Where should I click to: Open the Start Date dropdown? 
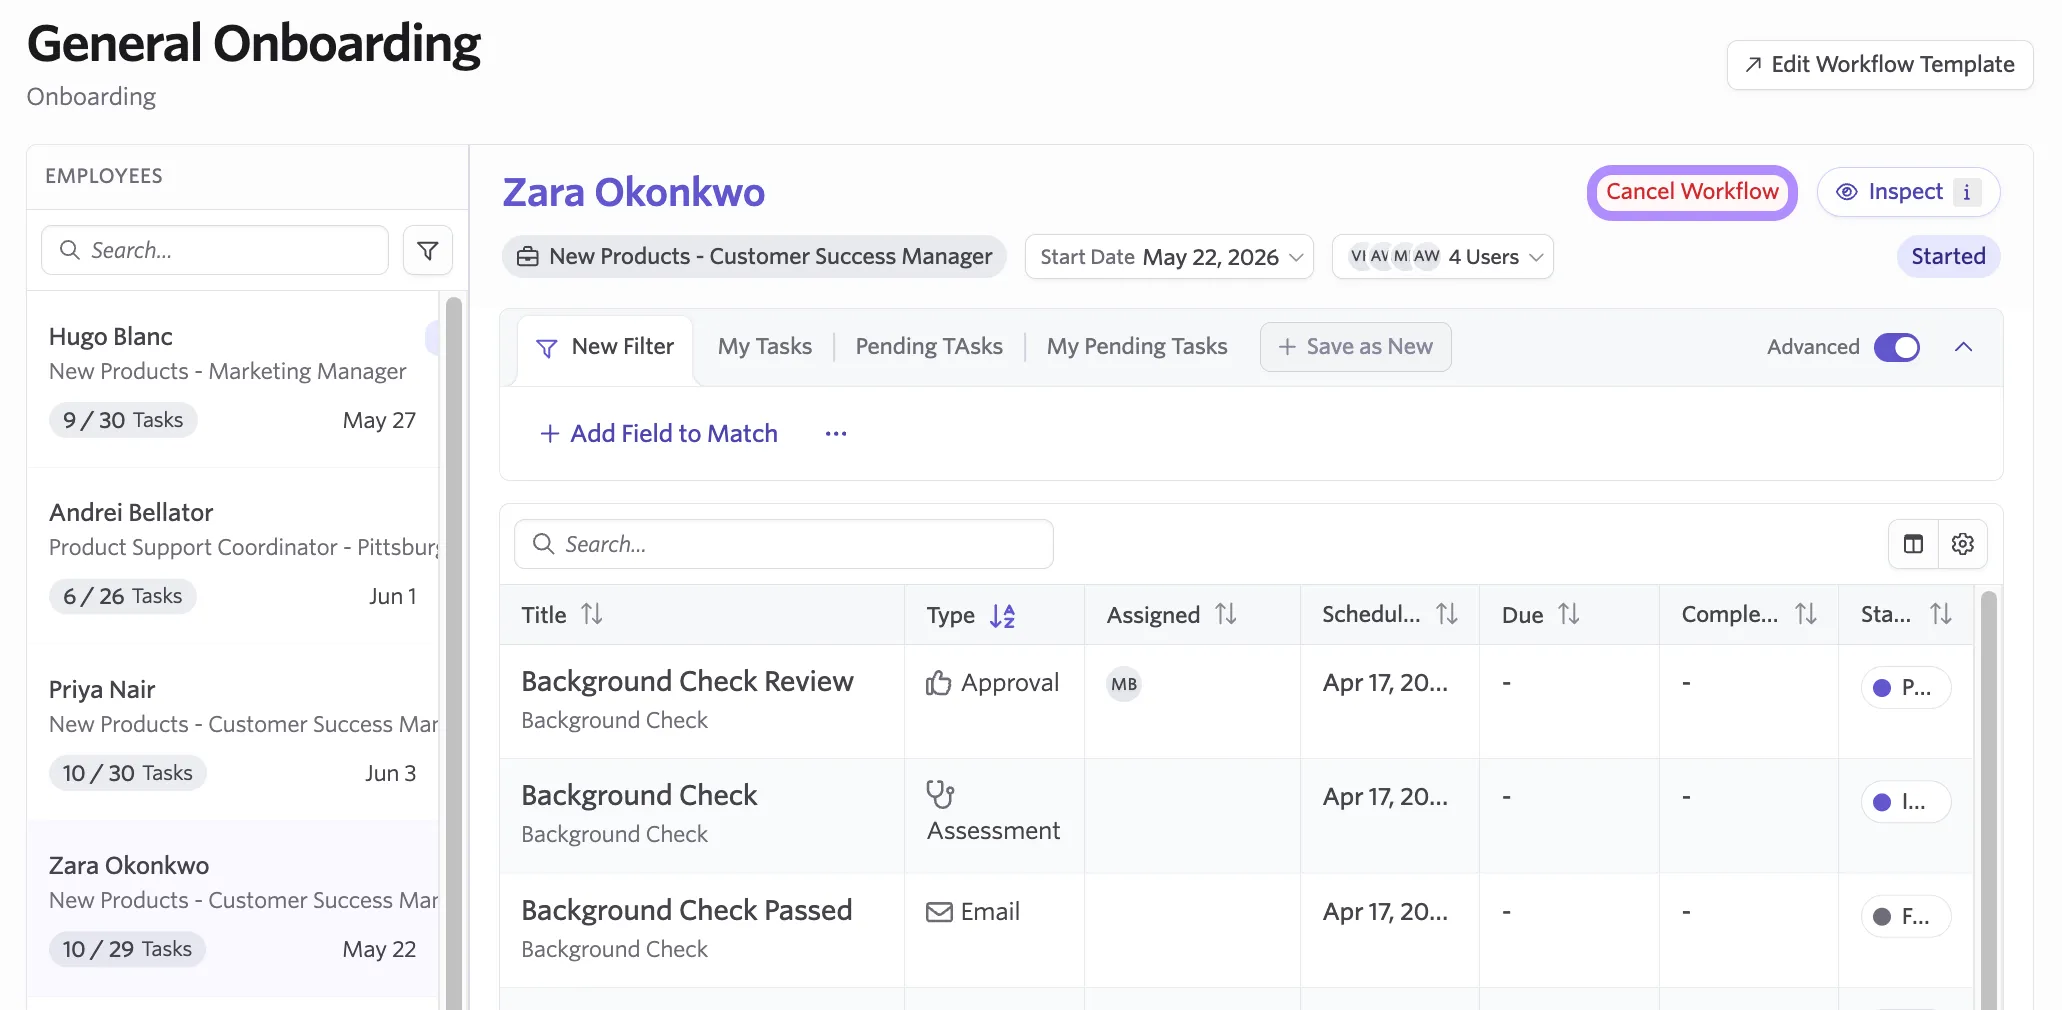(1169, 257)
